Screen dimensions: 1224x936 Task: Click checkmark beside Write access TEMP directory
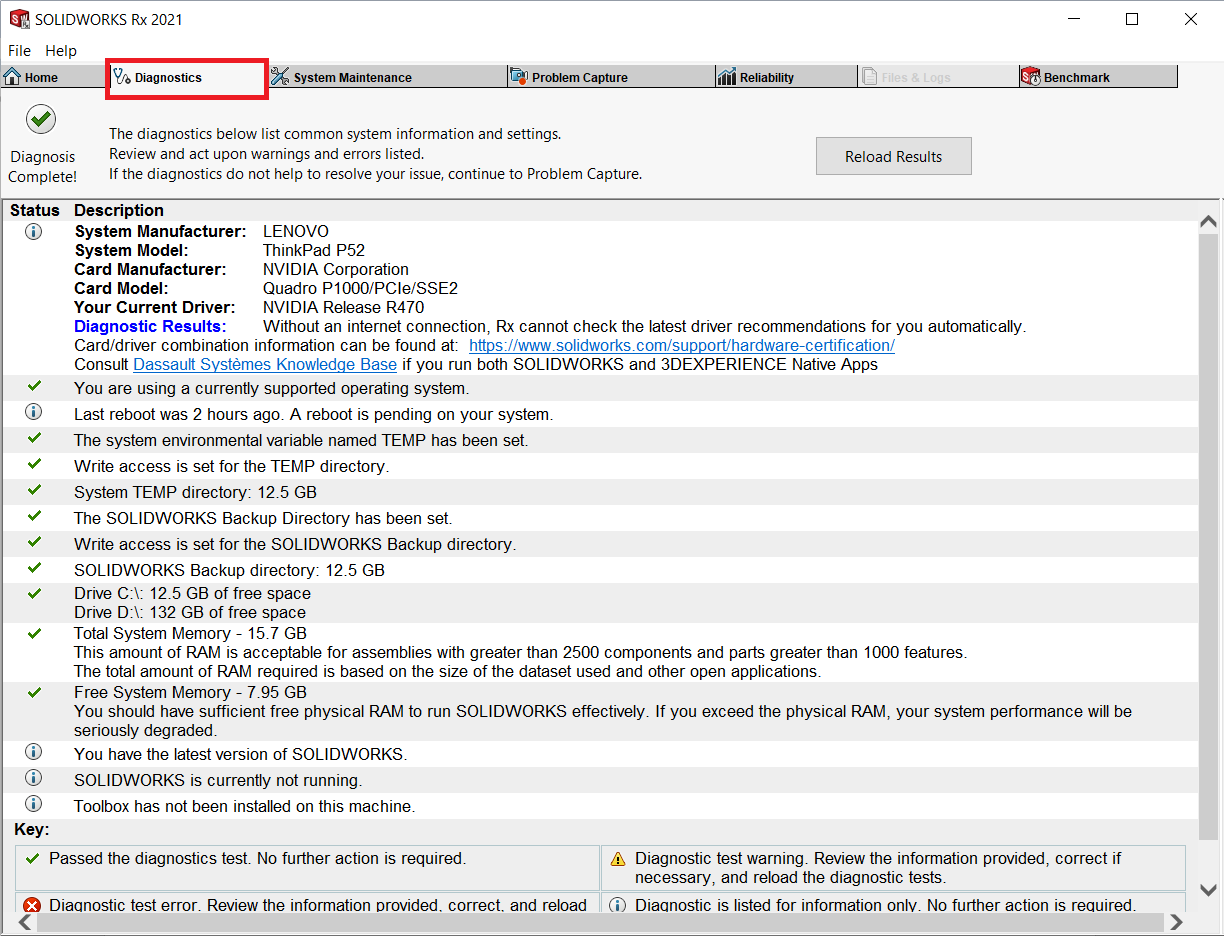pos(34,465)
